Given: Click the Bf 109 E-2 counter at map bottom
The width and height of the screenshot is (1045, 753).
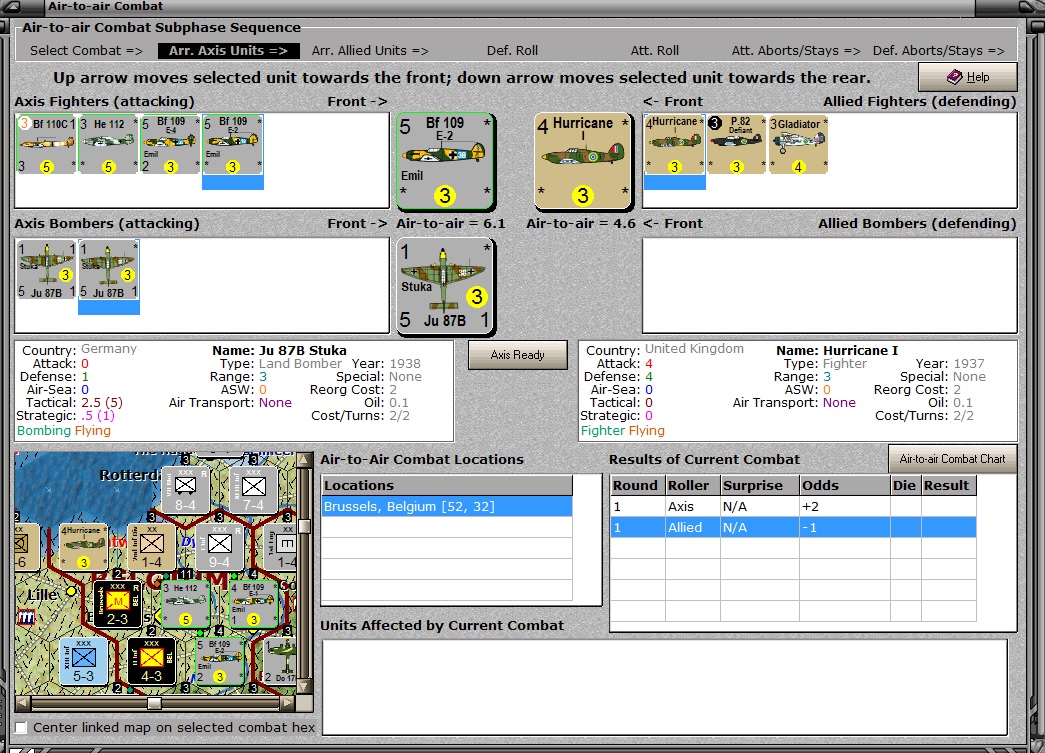Looking at the screenshot, I should point(219,661).
